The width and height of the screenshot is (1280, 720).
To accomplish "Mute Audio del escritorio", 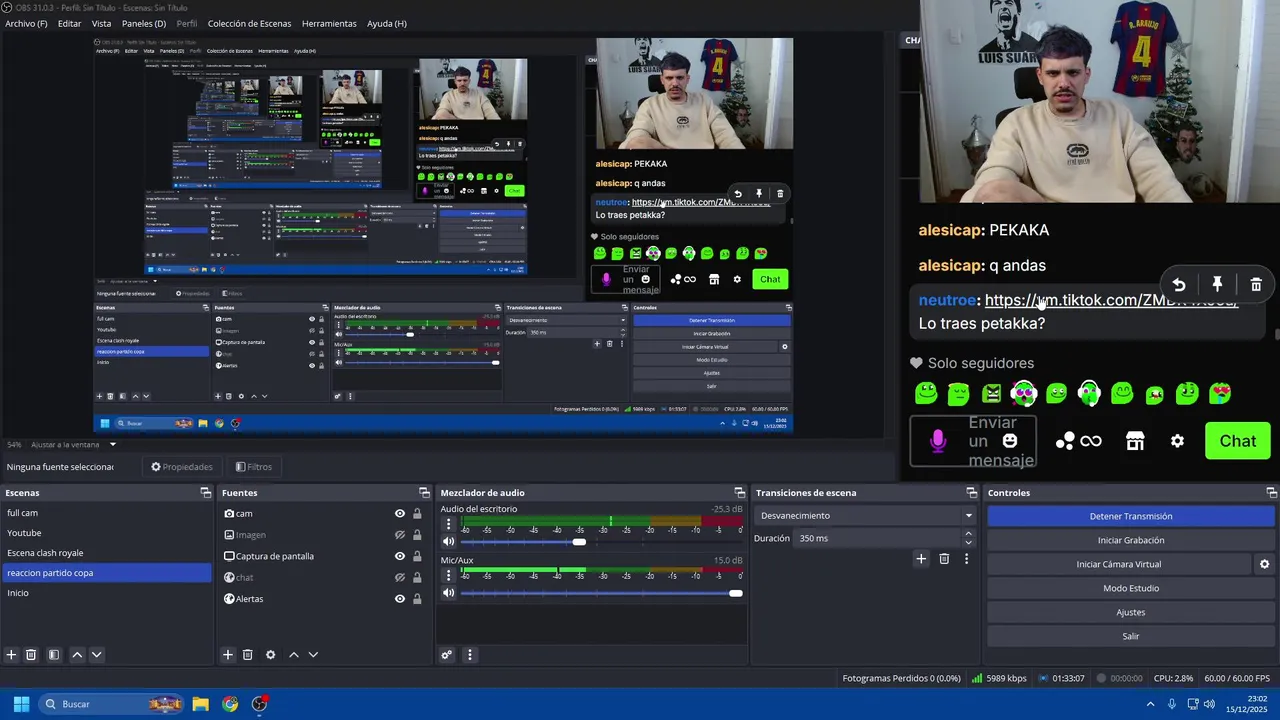I will point(448,542).
